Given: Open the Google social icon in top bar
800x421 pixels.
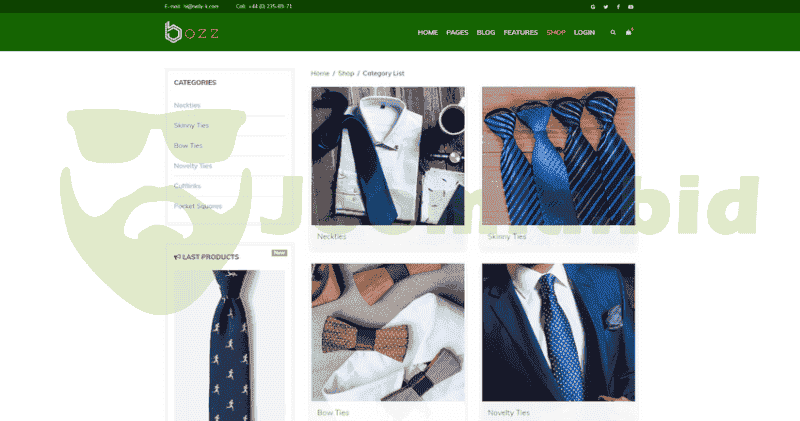Looking at the screenshot, I should point(593,6).
